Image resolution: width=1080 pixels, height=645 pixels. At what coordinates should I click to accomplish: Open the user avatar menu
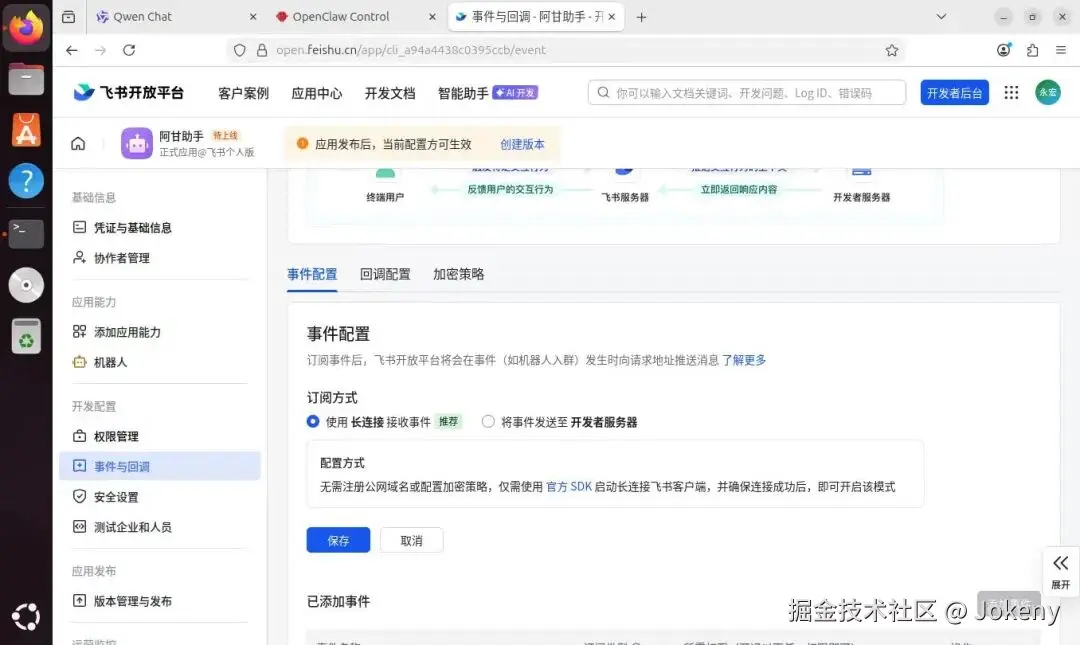pyautogui.click(x=1048, y=92)
